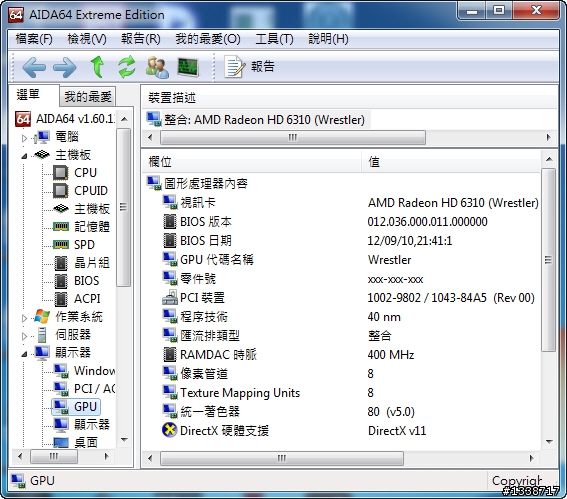The width and height of the screenshot is (567, 499).
Task: Open the monitor diagnostics toolbar icon
Action: point(188,67)
